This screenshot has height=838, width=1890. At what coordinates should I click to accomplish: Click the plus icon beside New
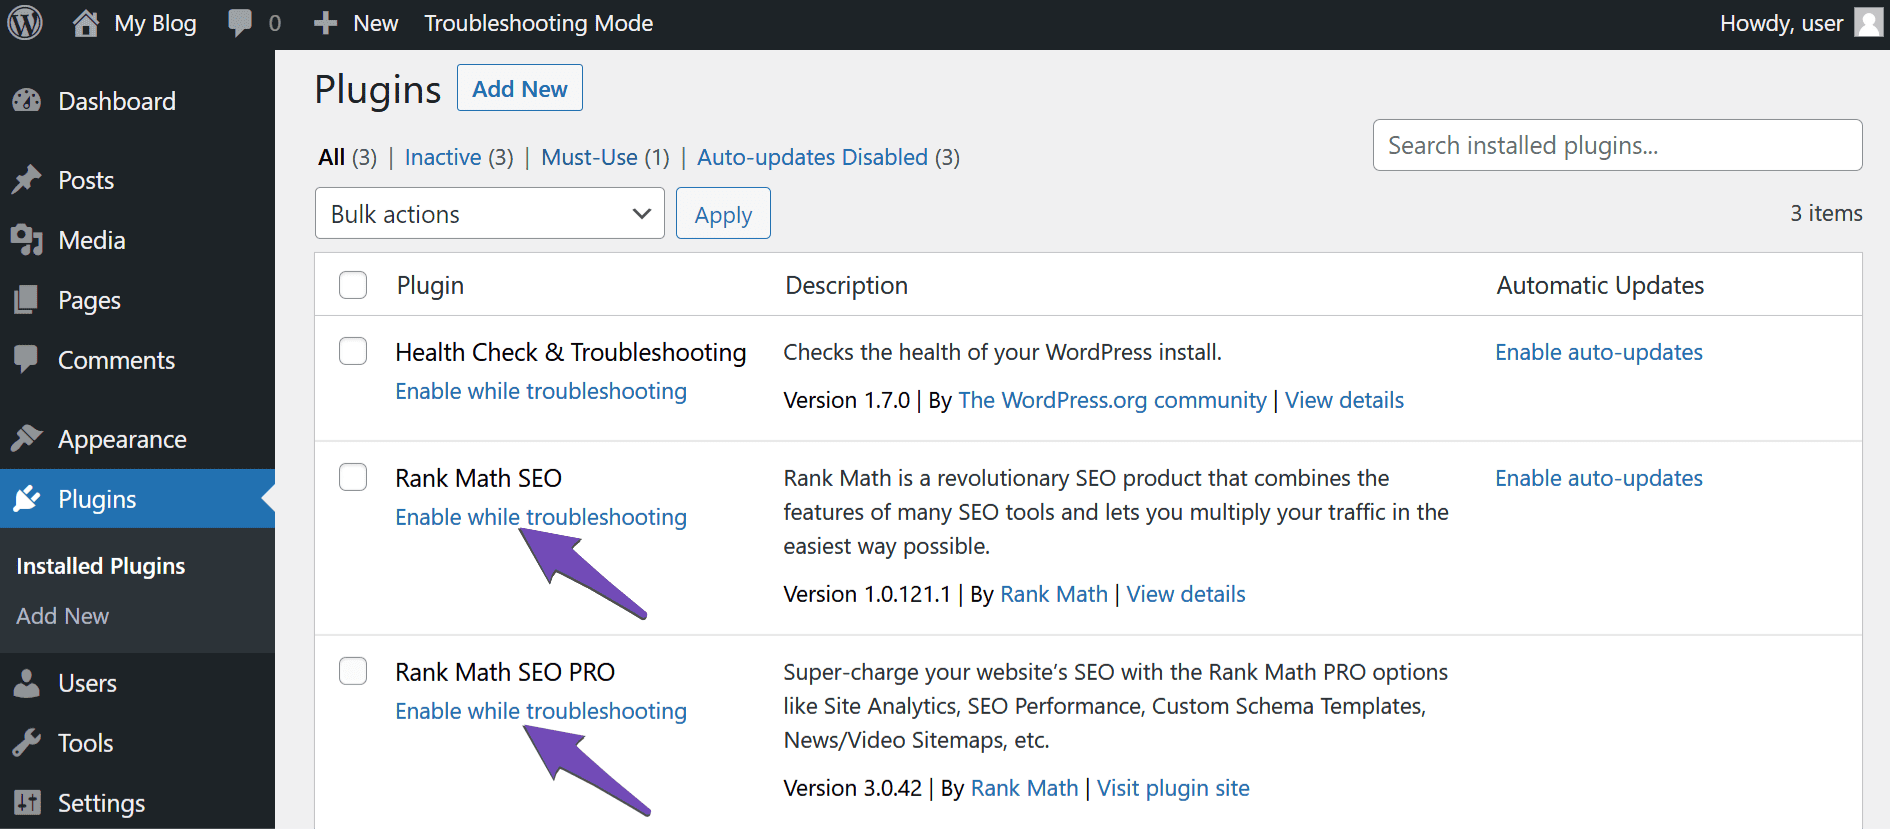325,23
